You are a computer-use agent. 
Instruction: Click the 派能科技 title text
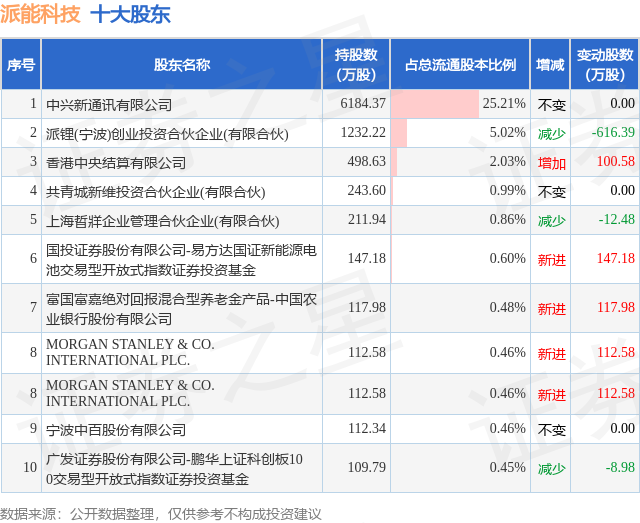click(40, 13)
